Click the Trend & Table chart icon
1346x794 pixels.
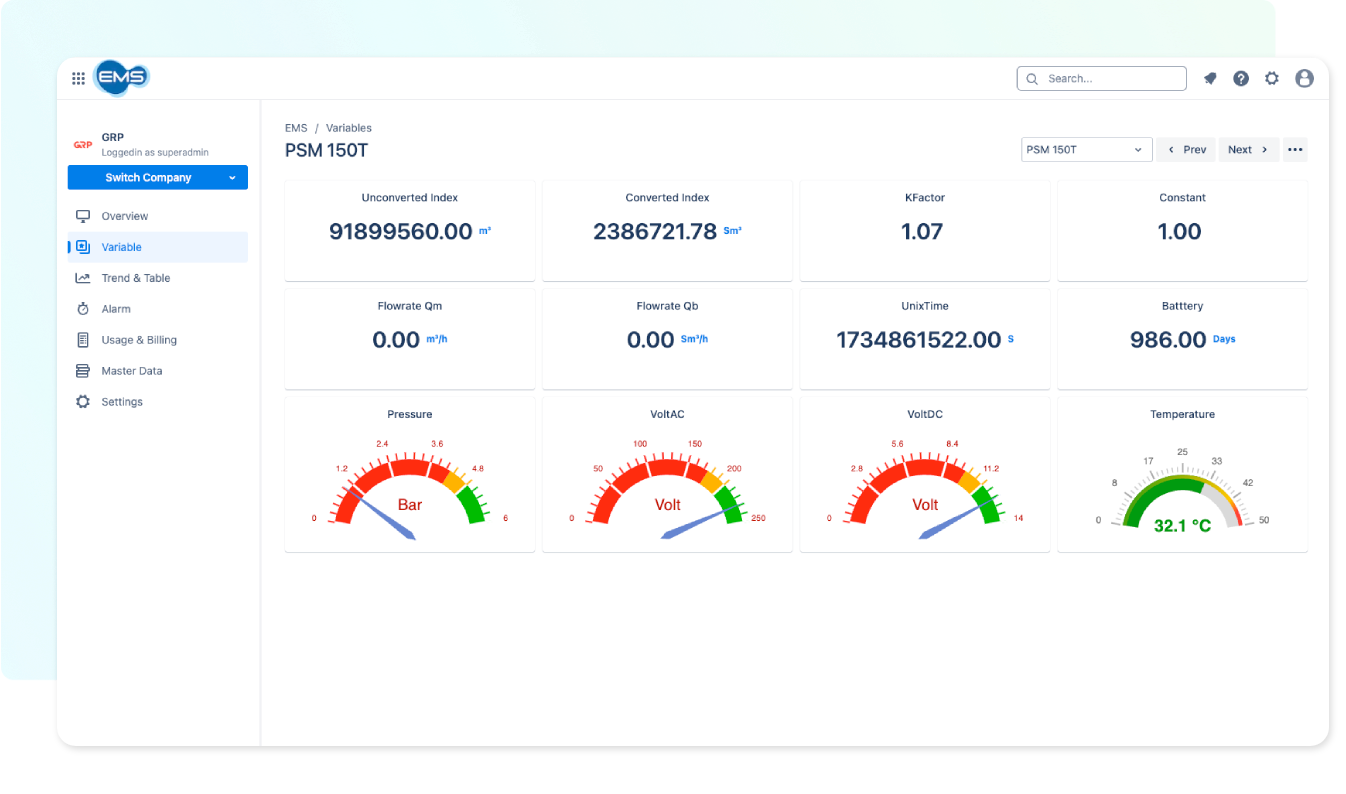click(83, 278)
